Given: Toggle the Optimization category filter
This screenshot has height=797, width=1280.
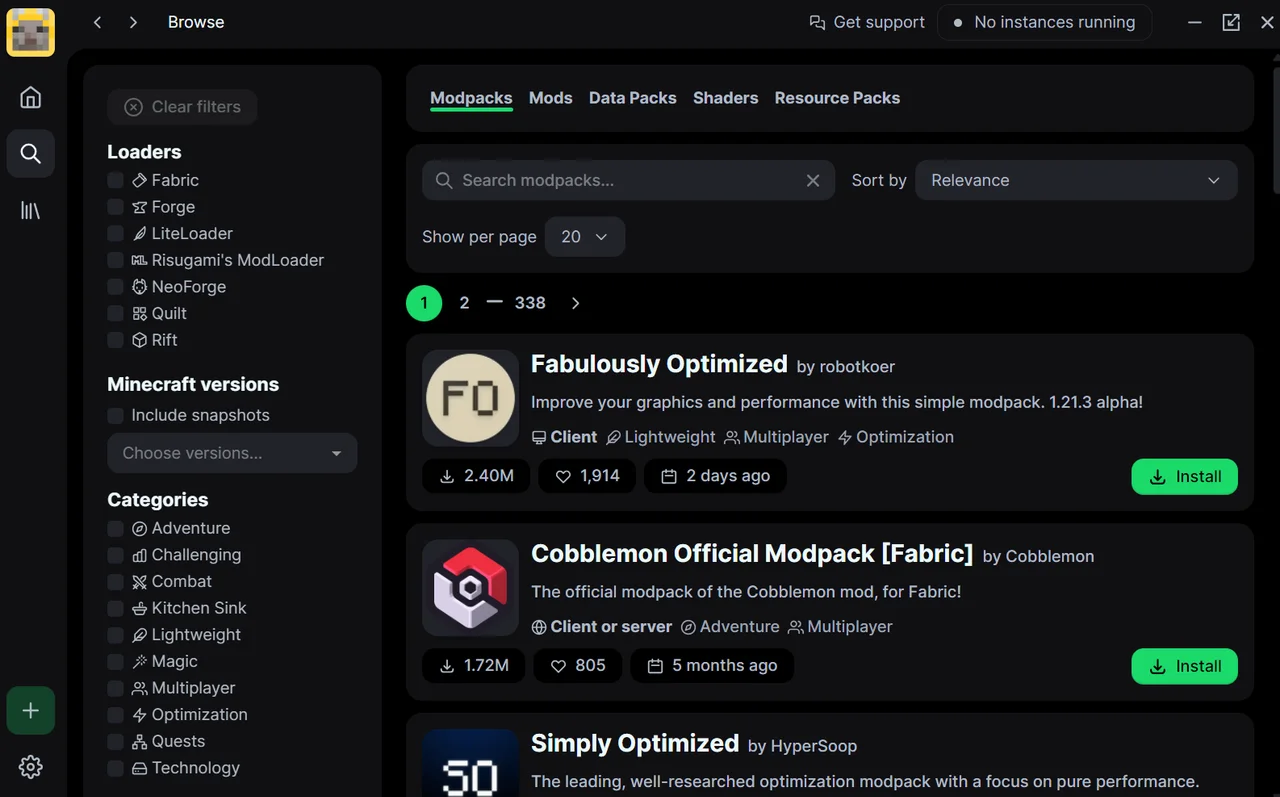Looking at the screenshot, I should click(115, 715).
